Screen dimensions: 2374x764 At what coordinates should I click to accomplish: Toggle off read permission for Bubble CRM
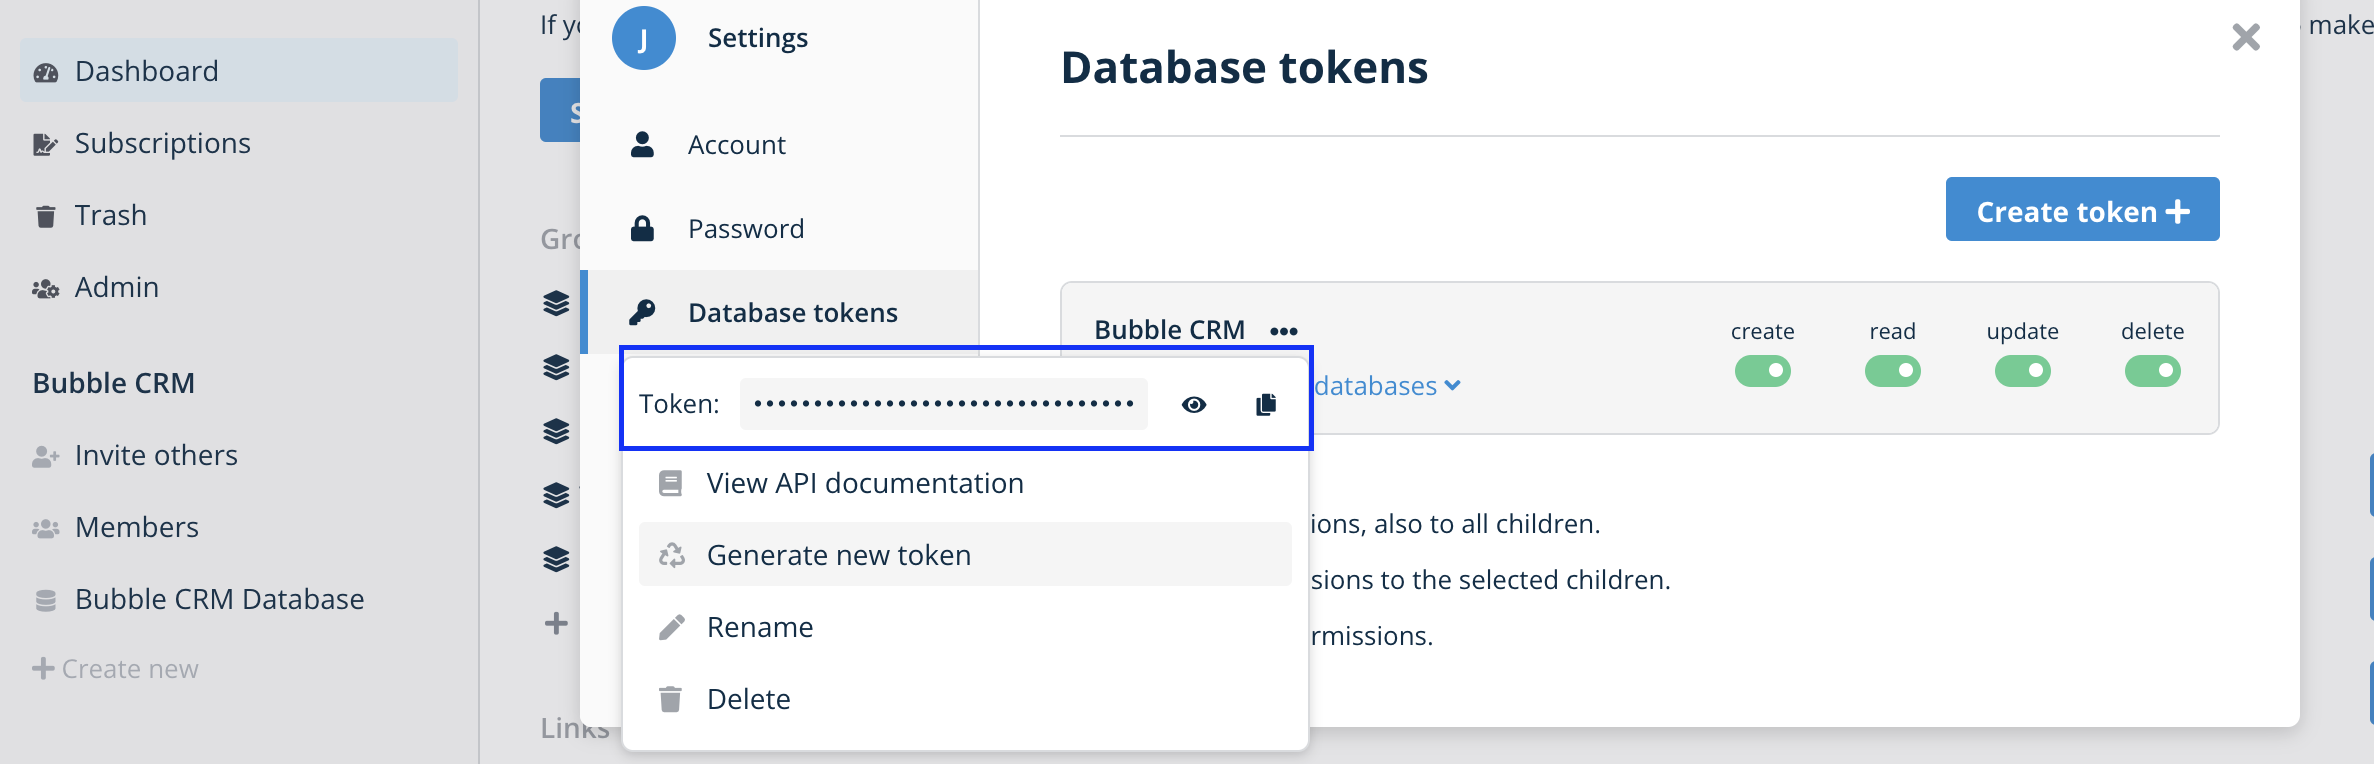(x=1893, y=370)
